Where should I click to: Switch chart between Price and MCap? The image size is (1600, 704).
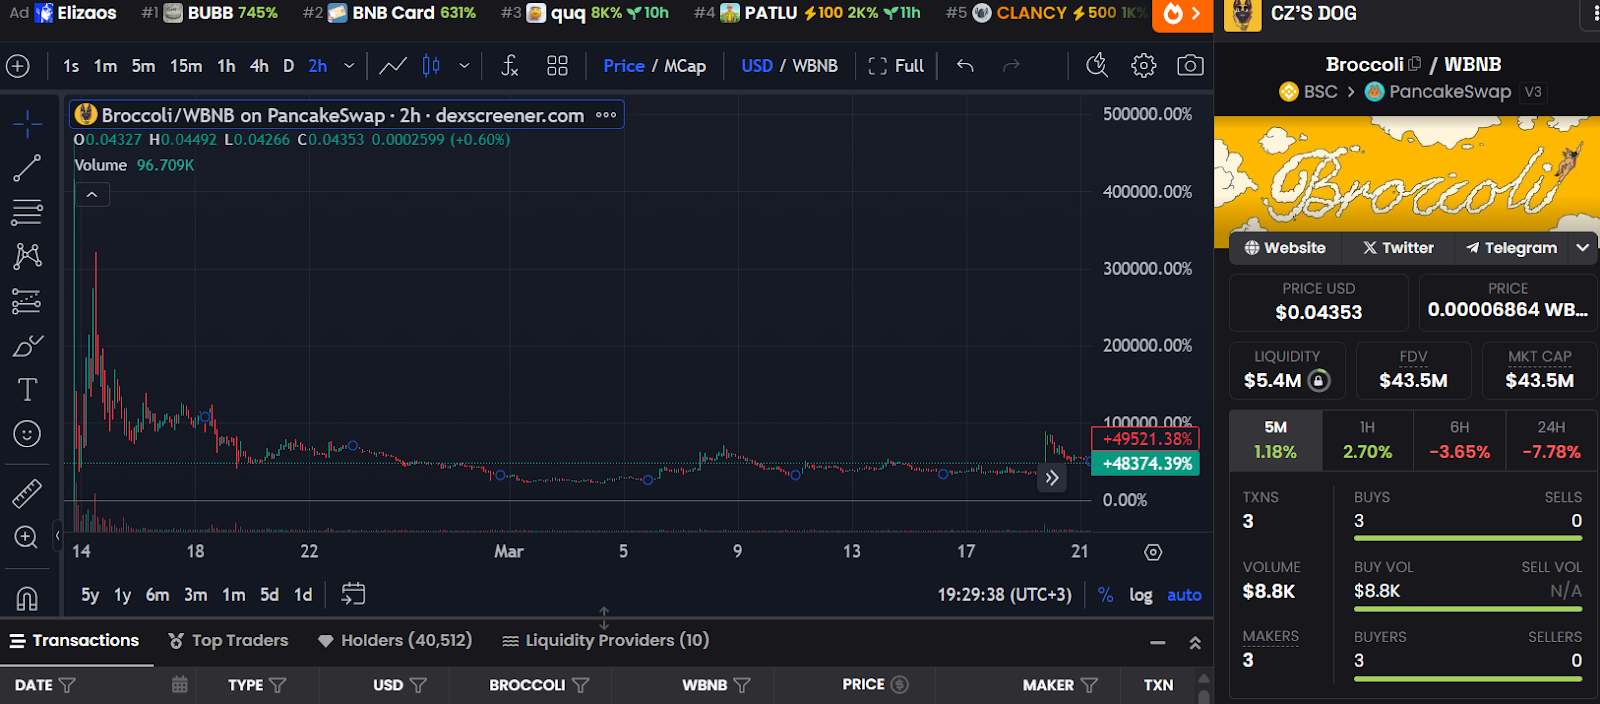pos(654,66)
